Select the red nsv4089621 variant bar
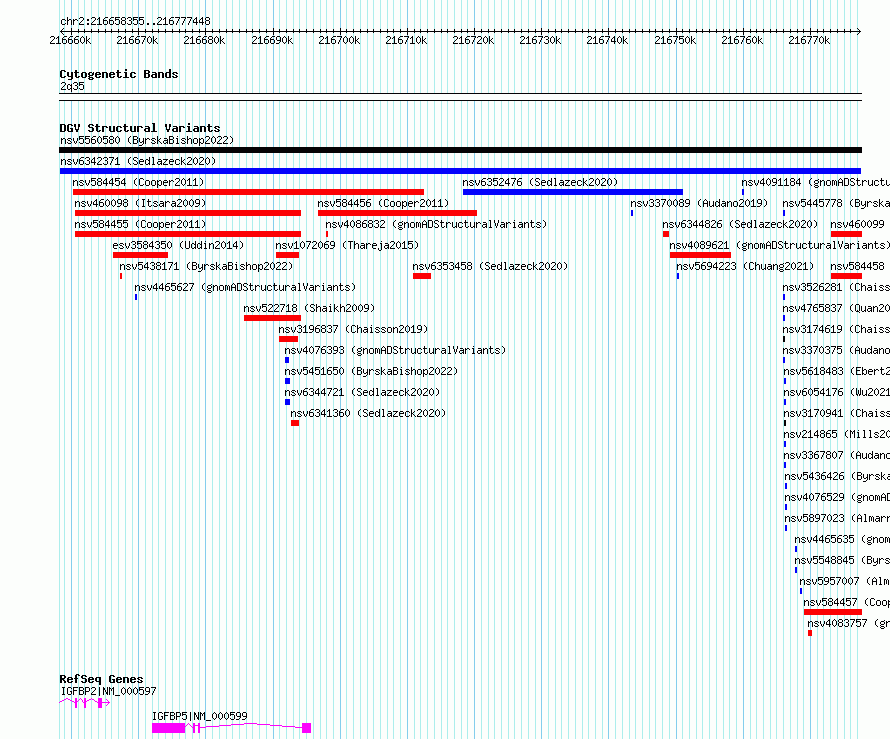 700,255
